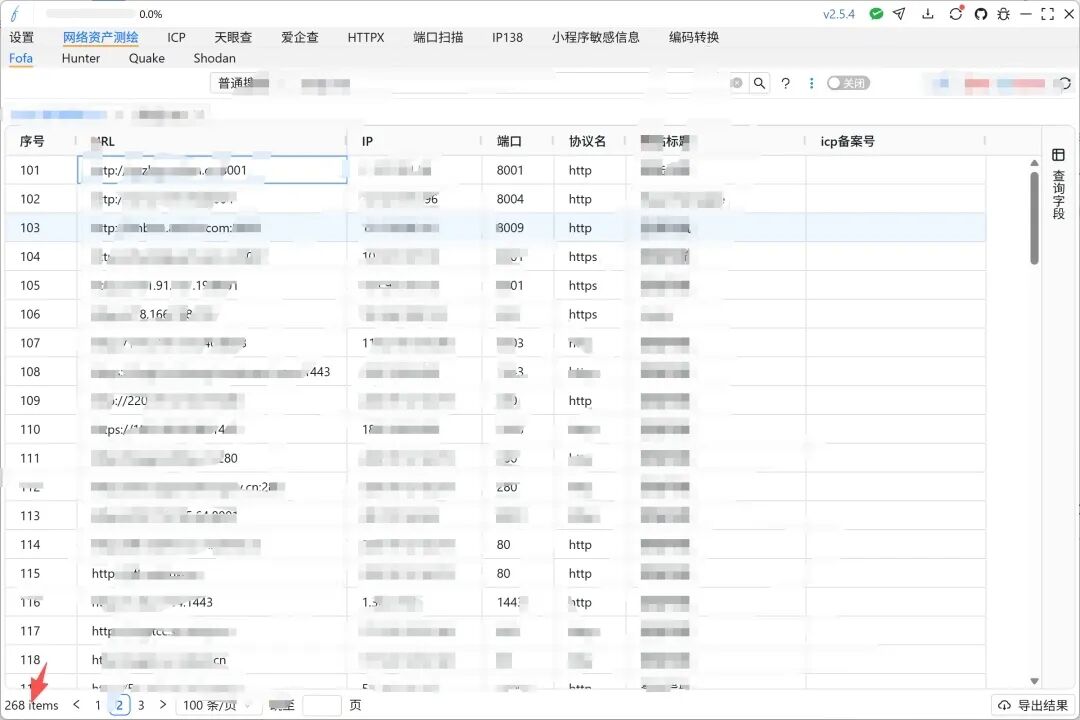Switch to the HTTPX tab
Screen dimensions: 1080x720
pyautogui.click(x=366, y=37)
